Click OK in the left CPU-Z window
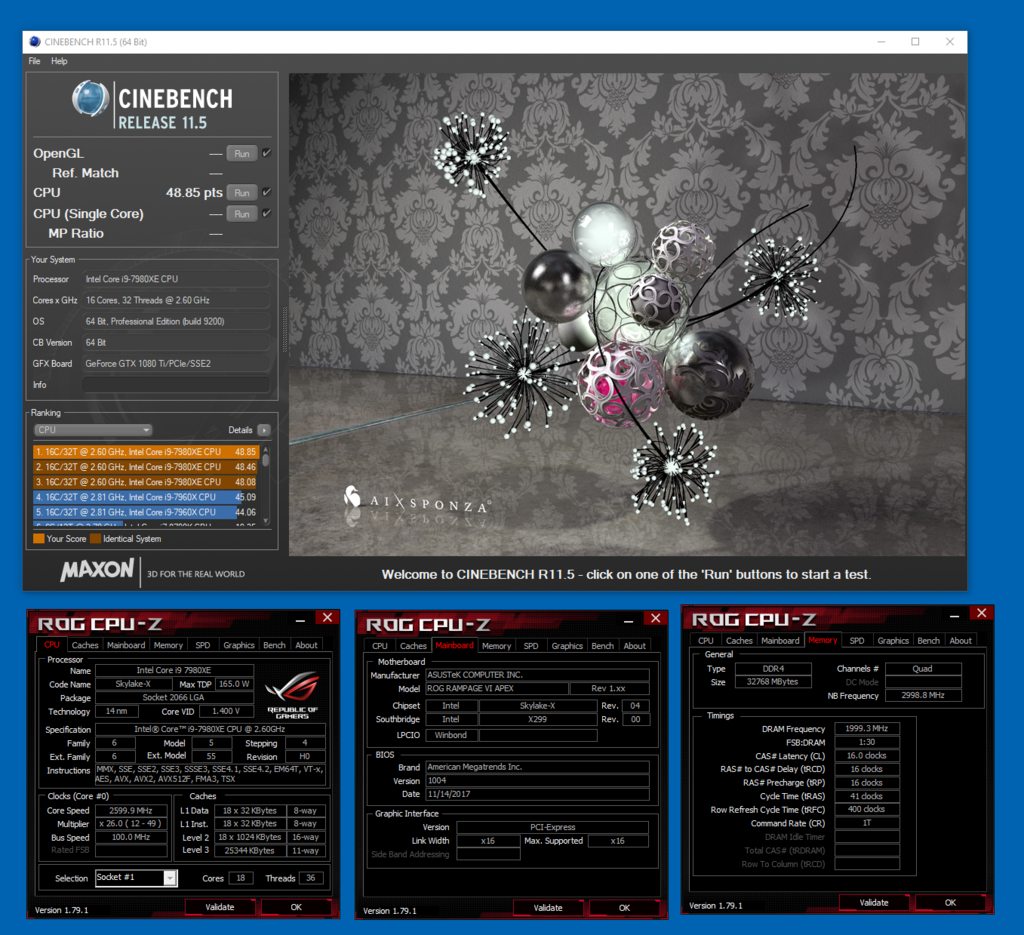The height and width of the screenshot is (935, 1024). pyautogui.click(x=296, y=907)
